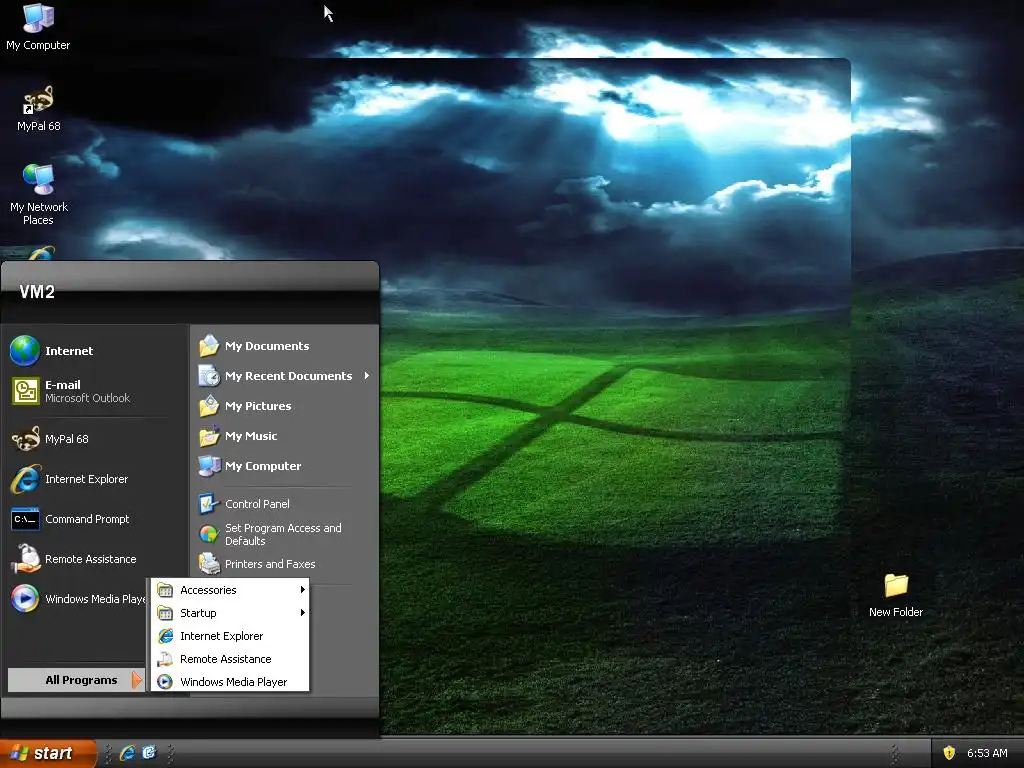Select the New Folder on the desktop
The image size is (1024, 768).
point(895,595)
